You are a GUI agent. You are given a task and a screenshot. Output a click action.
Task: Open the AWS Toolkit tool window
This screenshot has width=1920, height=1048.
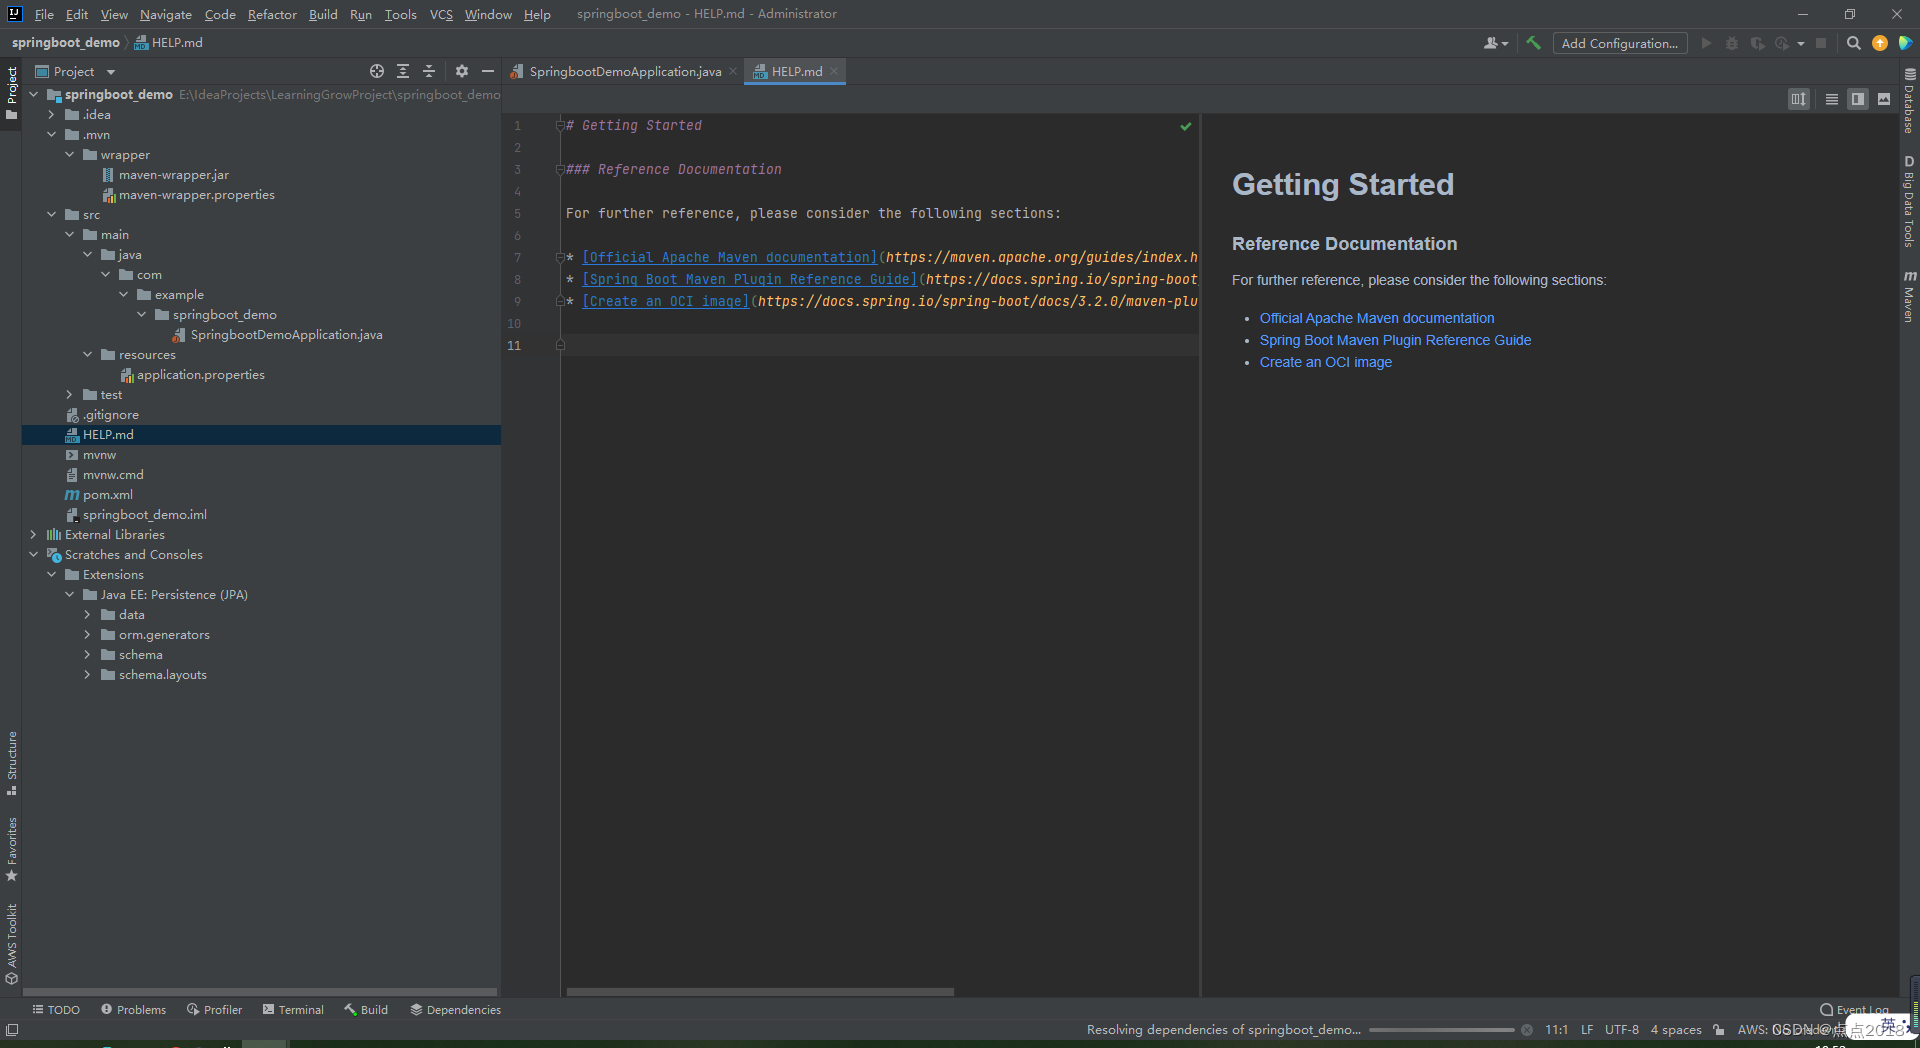point(11,944)
